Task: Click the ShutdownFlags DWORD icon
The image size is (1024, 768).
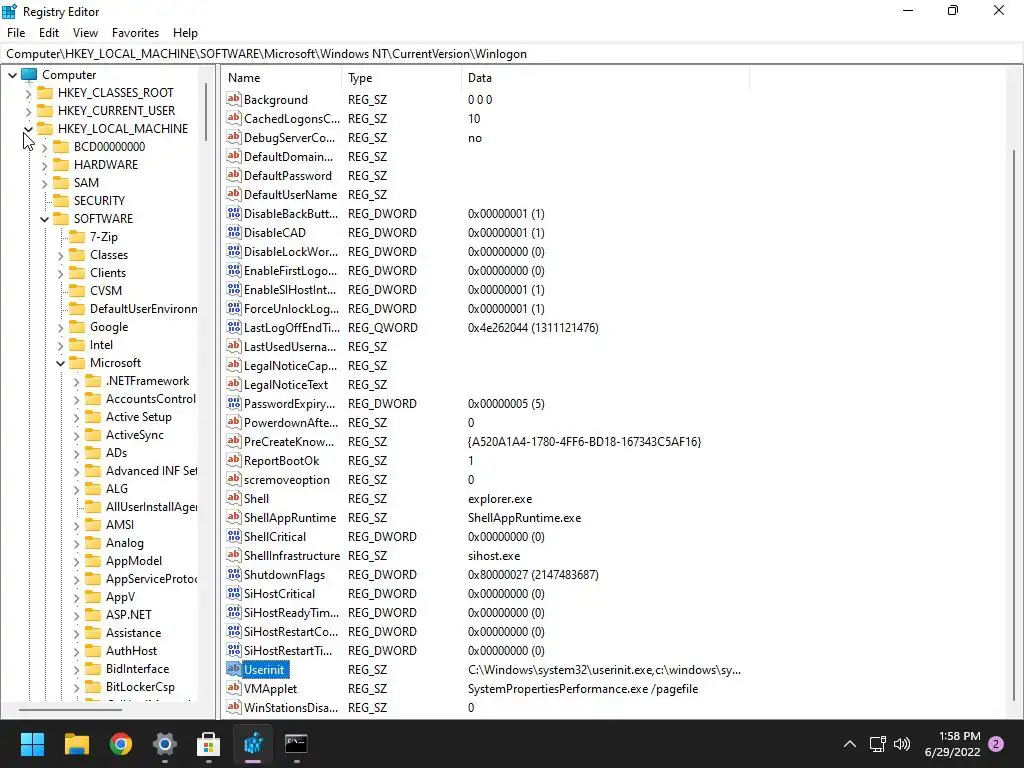Action: (234, 574)
